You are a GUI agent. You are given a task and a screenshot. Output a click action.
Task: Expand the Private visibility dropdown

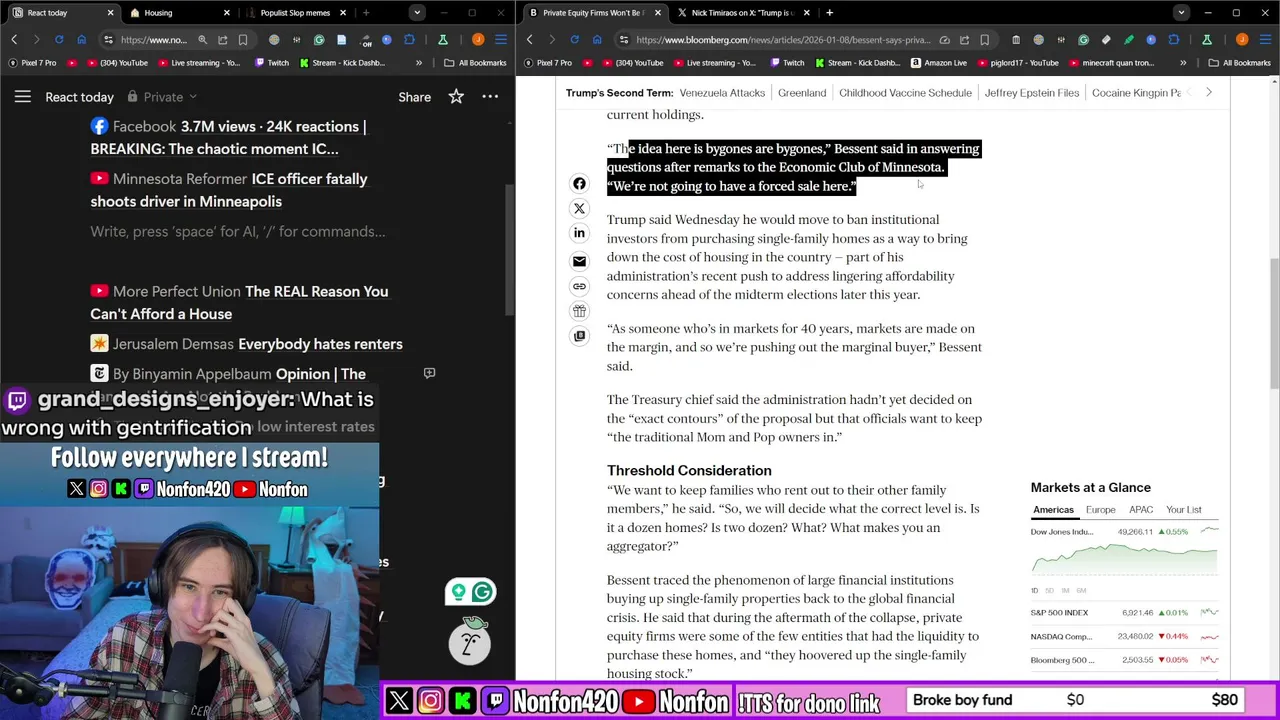point(162,97)
